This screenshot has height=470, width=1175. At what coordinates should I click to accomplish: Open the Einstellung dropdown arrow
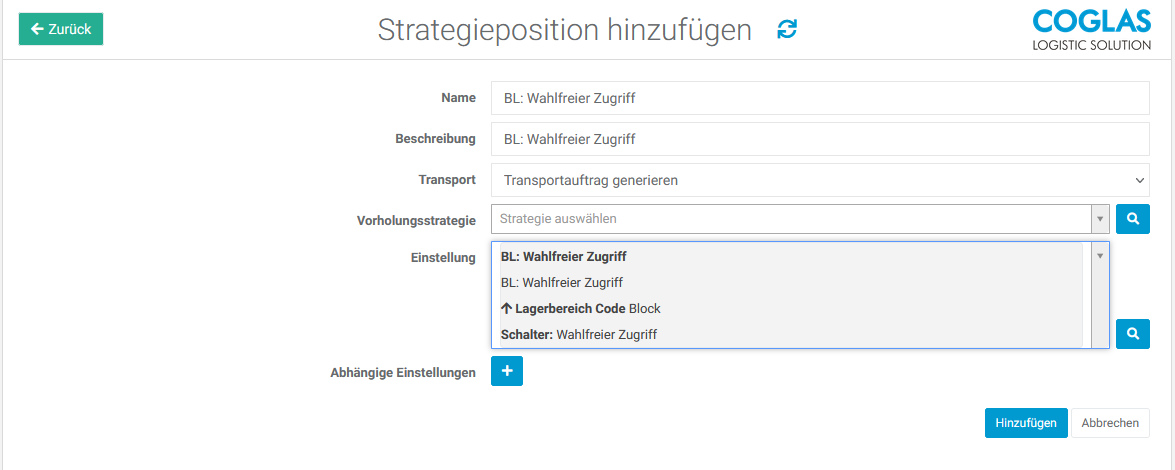pos(1100,256)
